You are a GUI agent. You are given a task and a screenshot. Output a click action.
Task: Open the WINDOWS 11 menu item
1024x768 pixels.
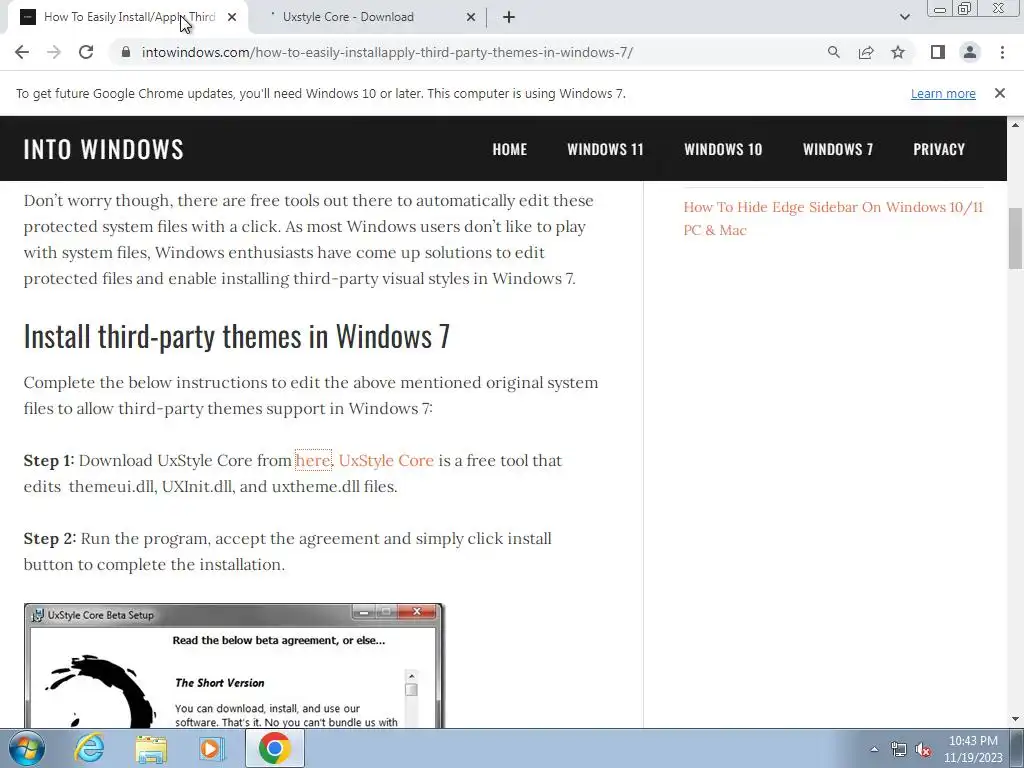click(605, 149)
